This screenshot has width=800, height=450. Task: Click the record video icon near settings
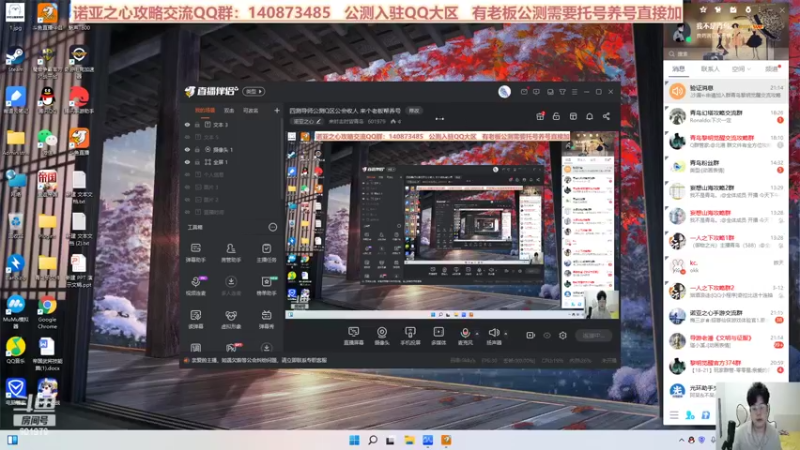tap(530, 335)
